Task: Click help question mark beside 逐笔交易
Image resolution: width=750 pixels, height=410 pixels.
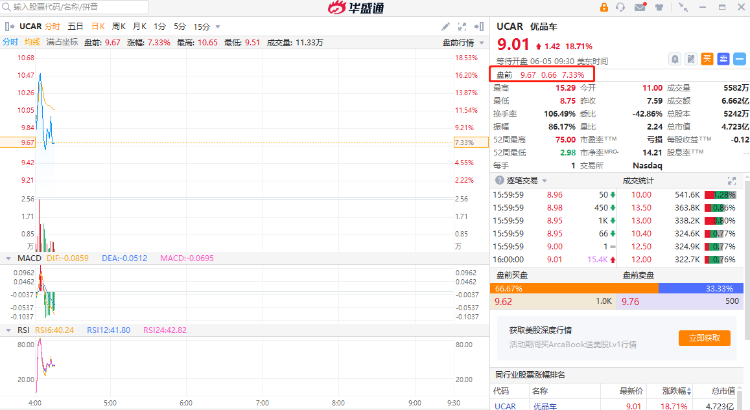Action: [499, 180]
